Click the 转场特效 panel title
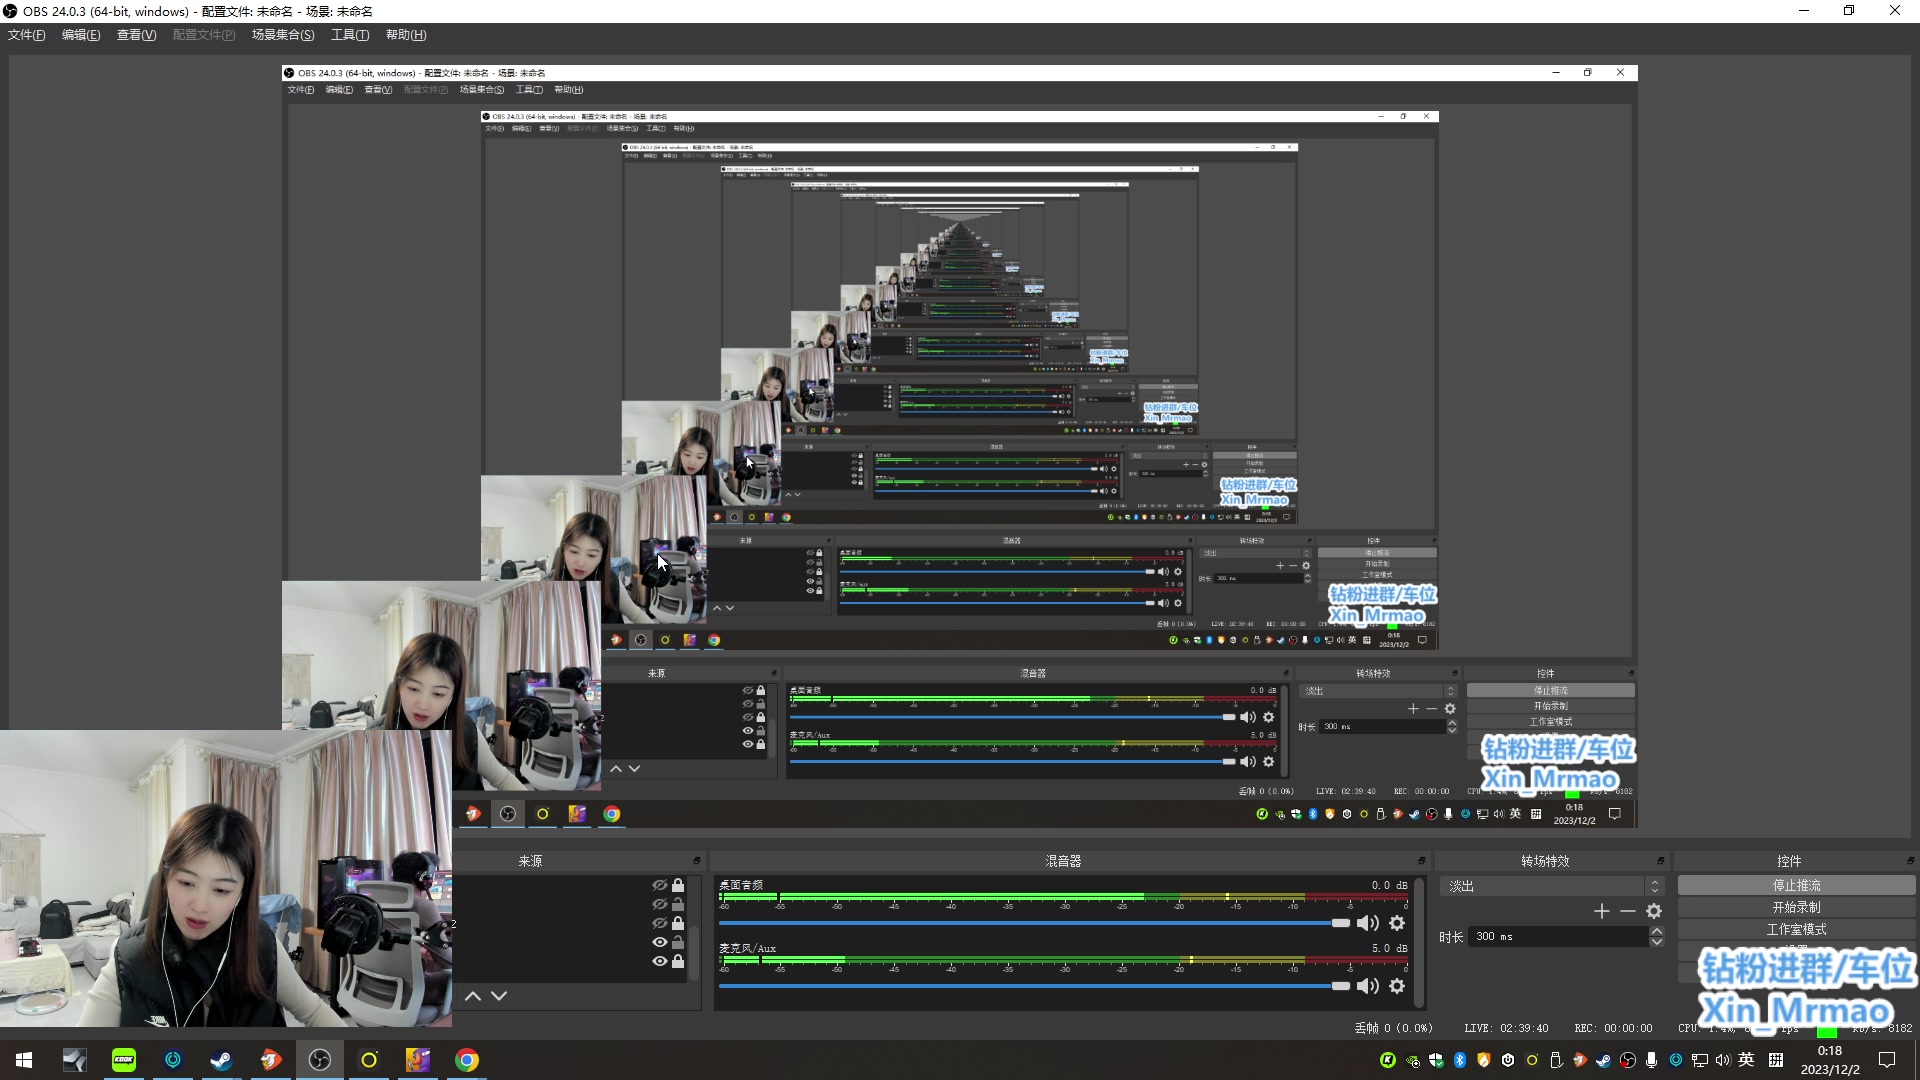Image resolution: width=1920 pixels, height=1080 pixels. point(1545,861)
